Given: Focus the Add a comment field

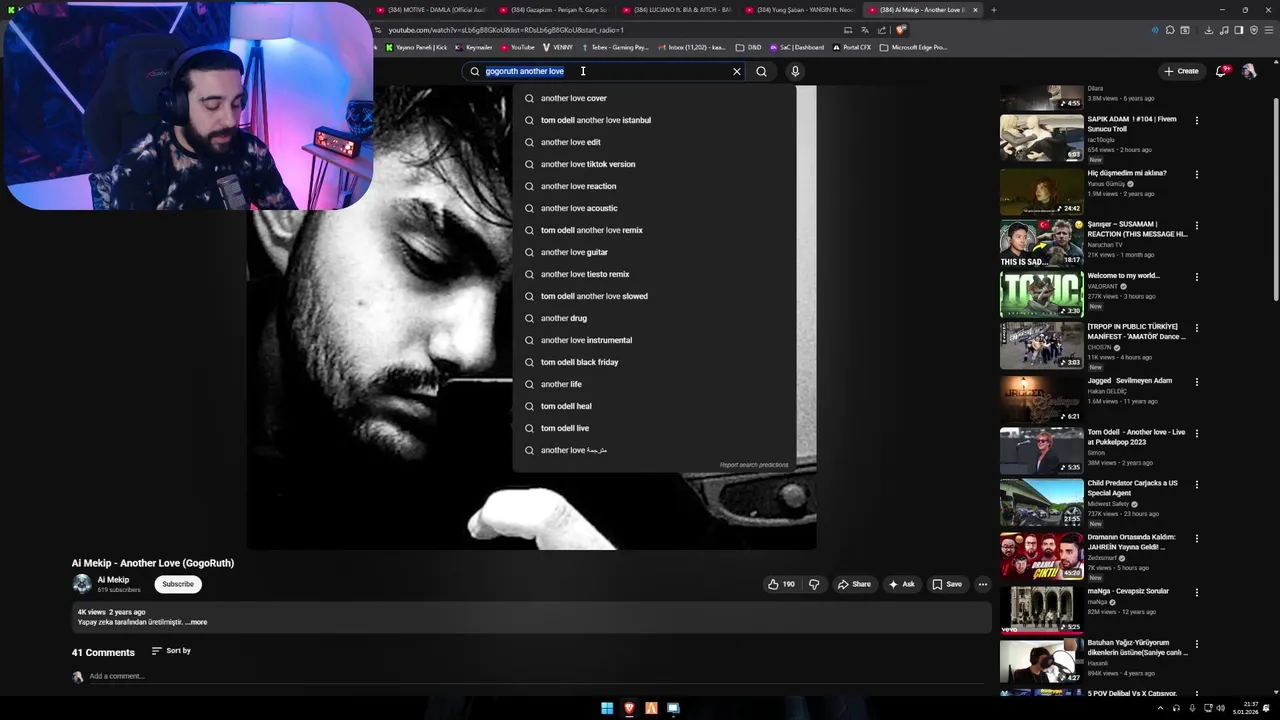Looking at the screenshot, I should click(535, 676).
